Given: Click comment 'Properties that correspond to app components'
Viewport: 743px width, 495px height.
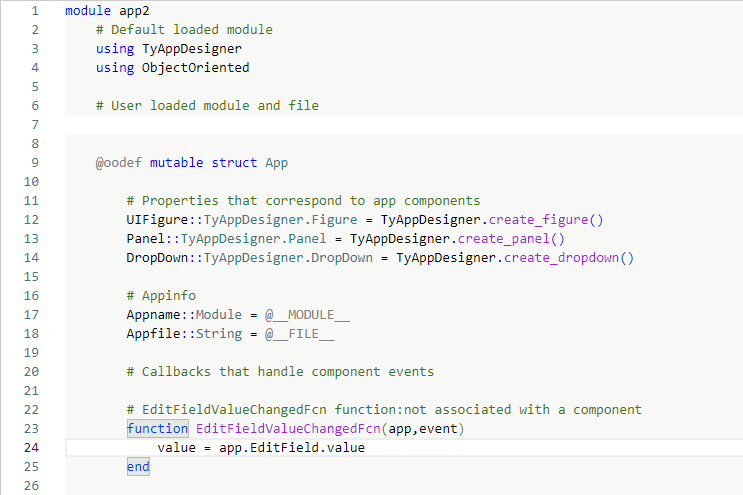Looking at the screenshot, I should pyautogui.click(x=303, y=201).
